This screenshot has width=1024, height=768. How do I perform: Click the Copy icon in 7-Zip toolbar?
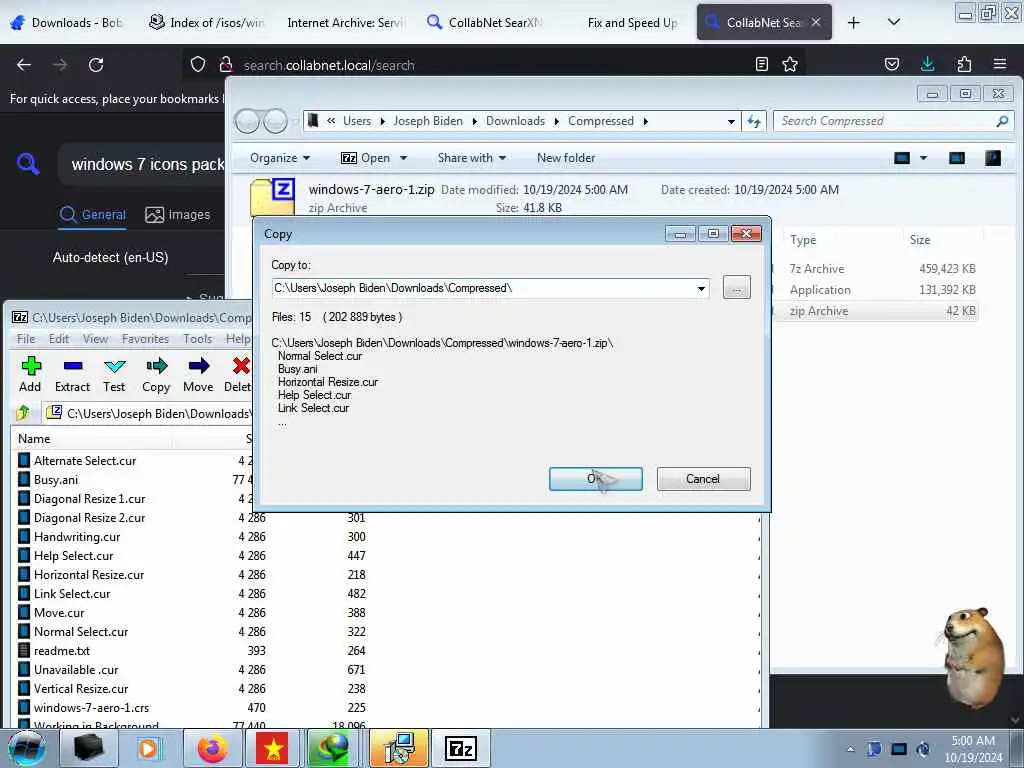point(156,374)
